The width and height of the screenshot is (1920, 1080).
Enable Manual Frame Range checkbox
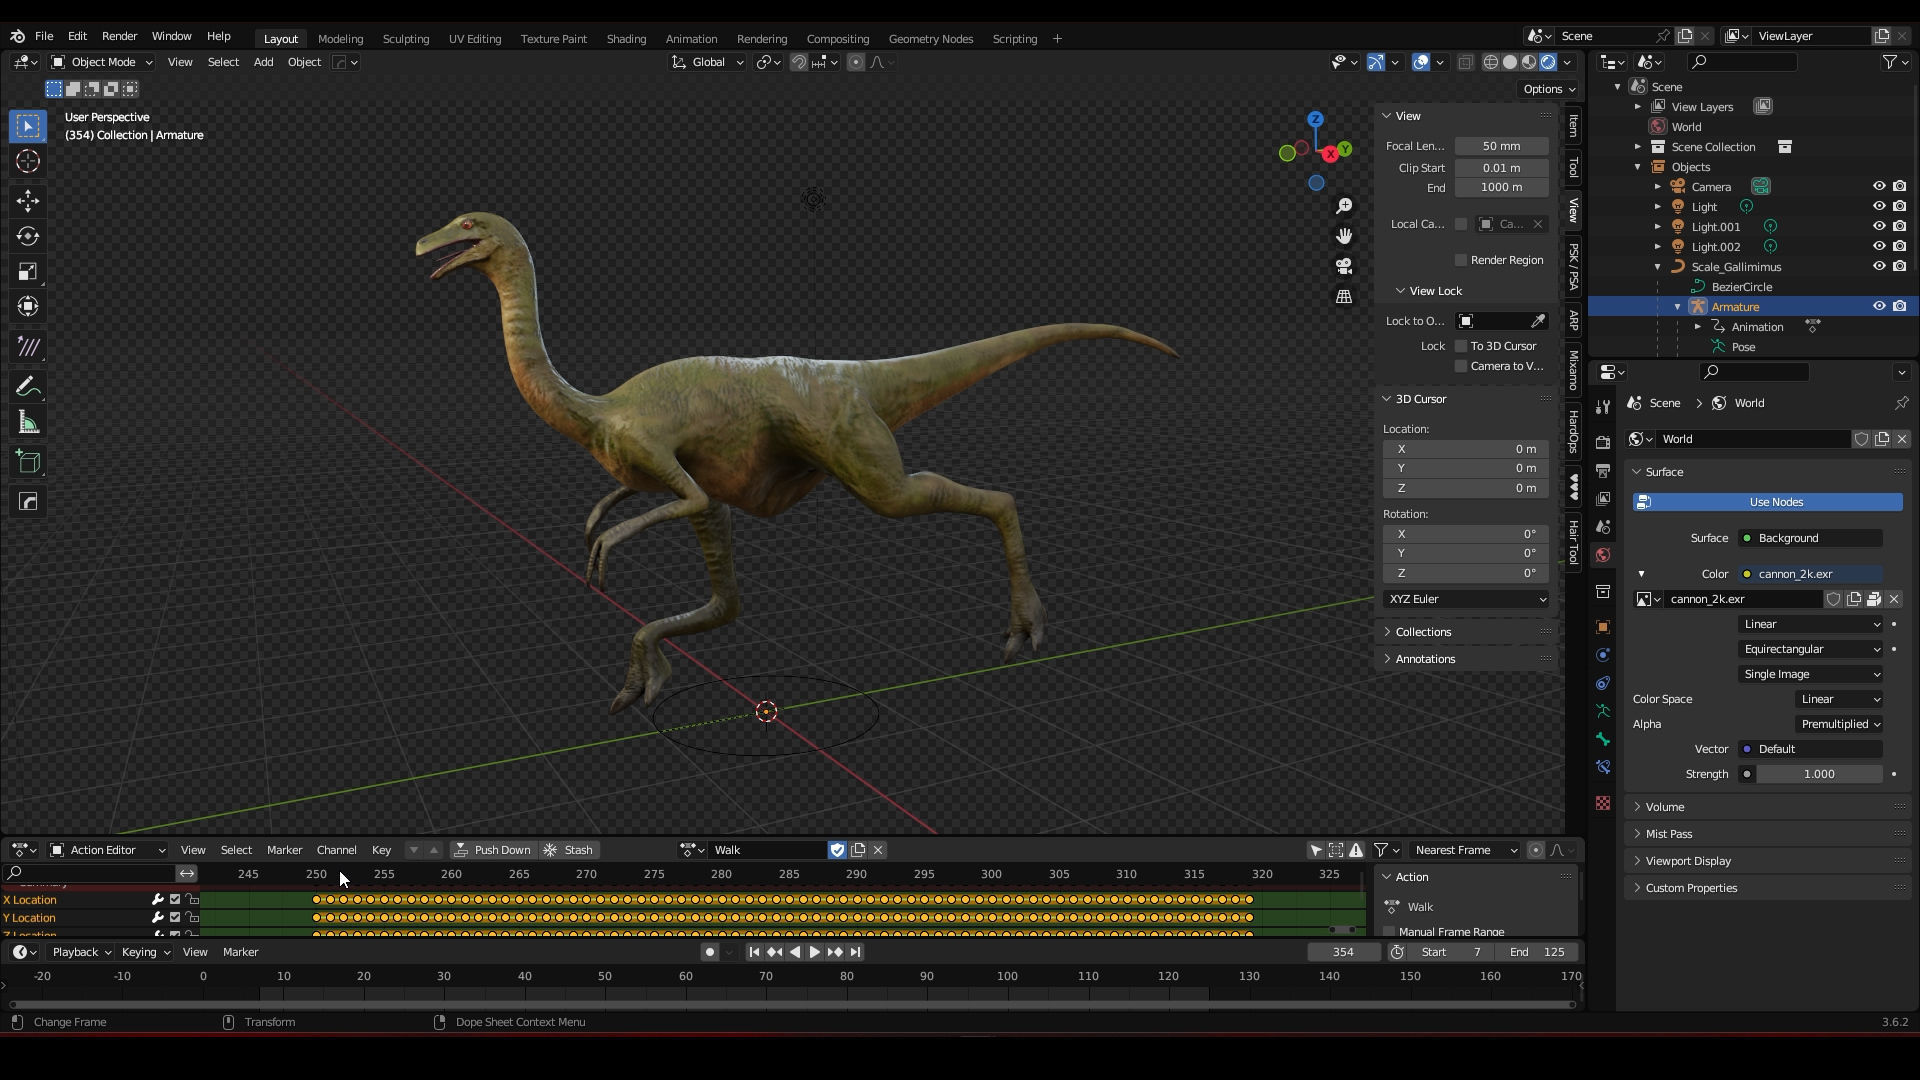tap(1389, 932)
